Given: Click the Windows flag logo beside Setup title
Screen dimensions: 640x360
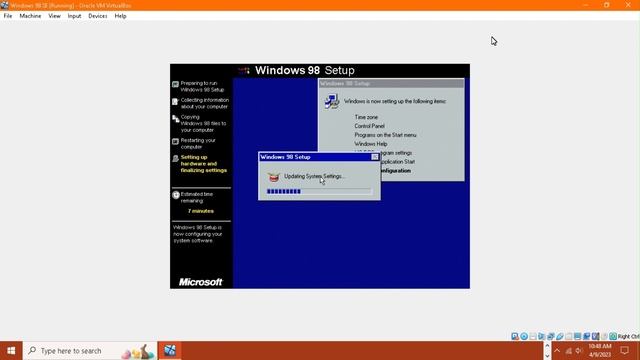Looking at the screenshot, I should click(x=244, y=71).
